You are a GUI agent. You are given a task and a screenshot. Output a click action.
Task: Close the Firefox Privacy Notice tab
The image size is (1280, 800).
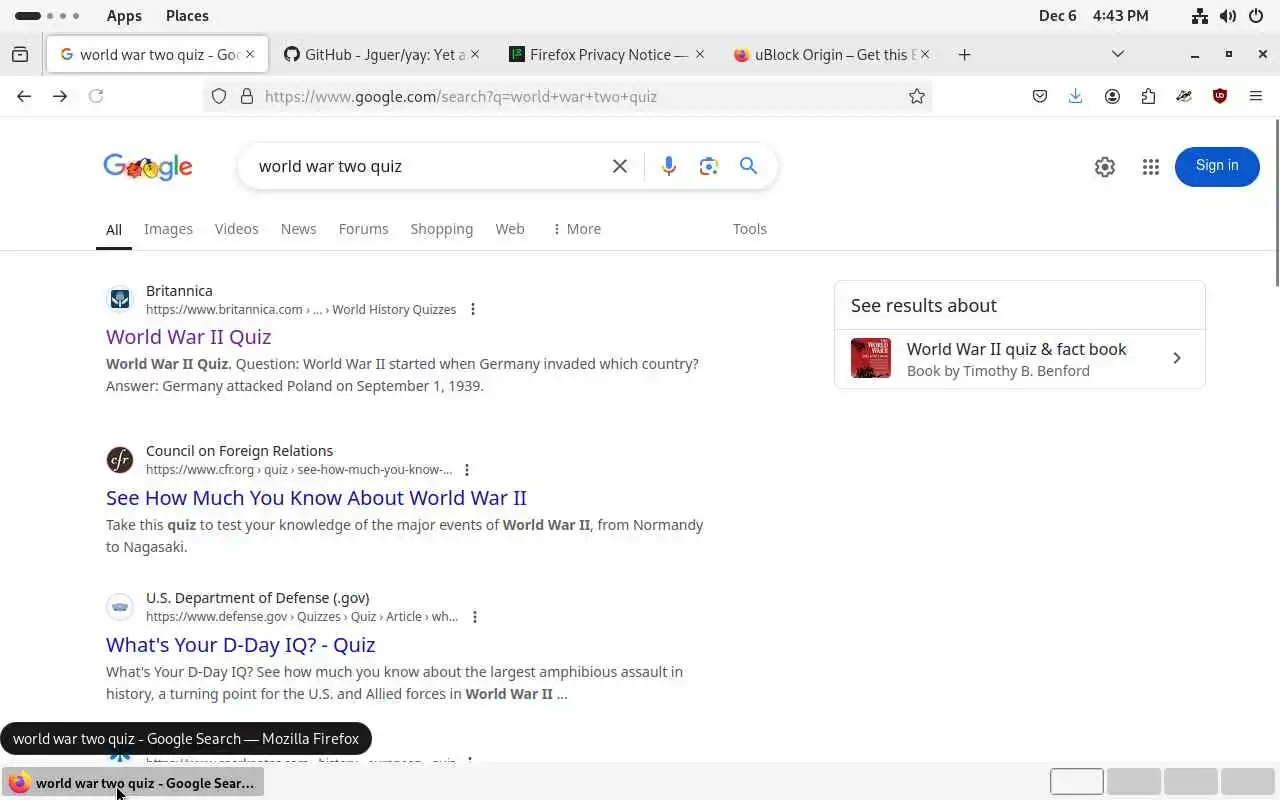coord(700,54)
